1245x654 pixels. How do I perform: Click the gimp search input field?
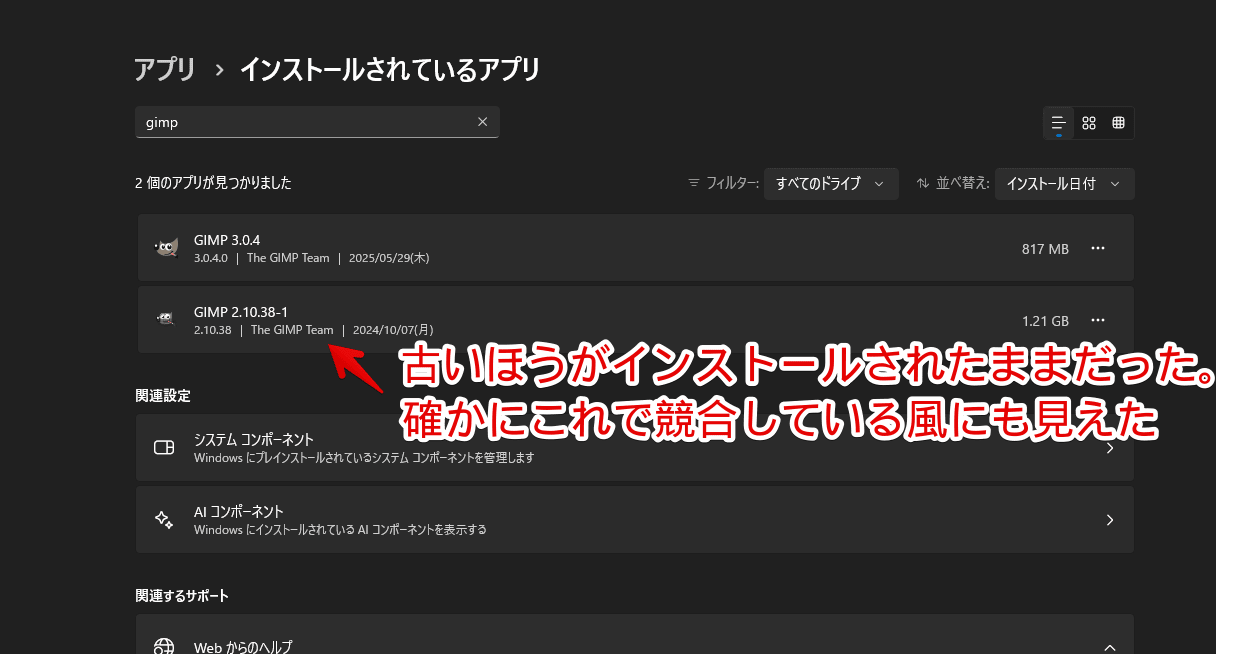317,122
